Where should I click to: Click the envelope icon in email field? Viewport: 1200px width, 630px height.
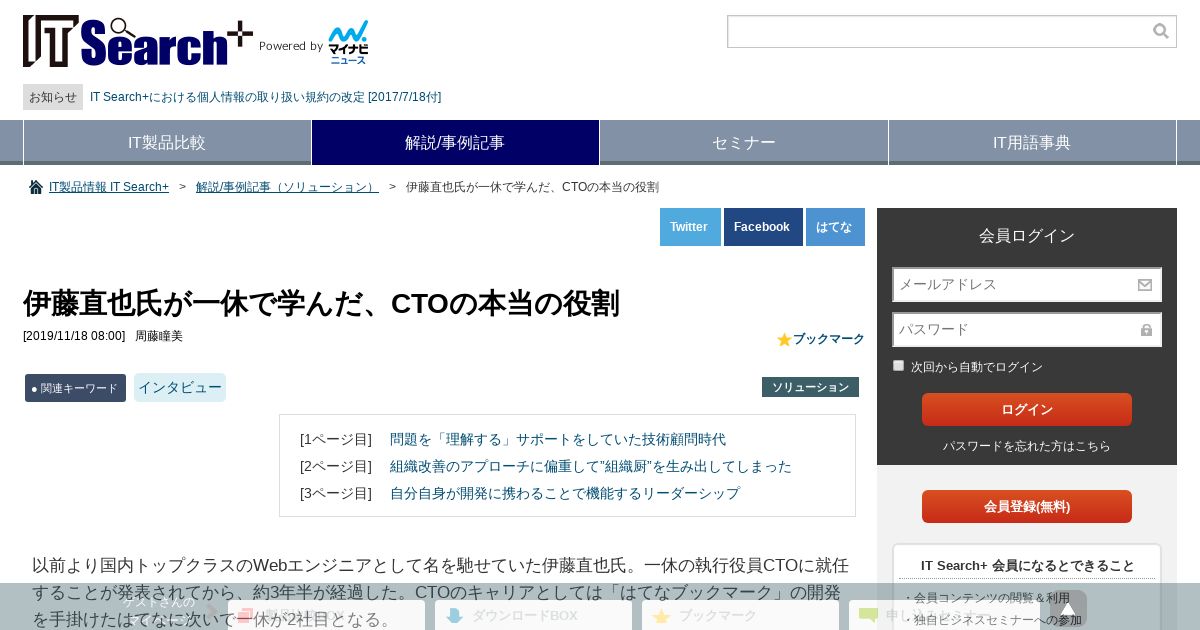click(1145, 285)
